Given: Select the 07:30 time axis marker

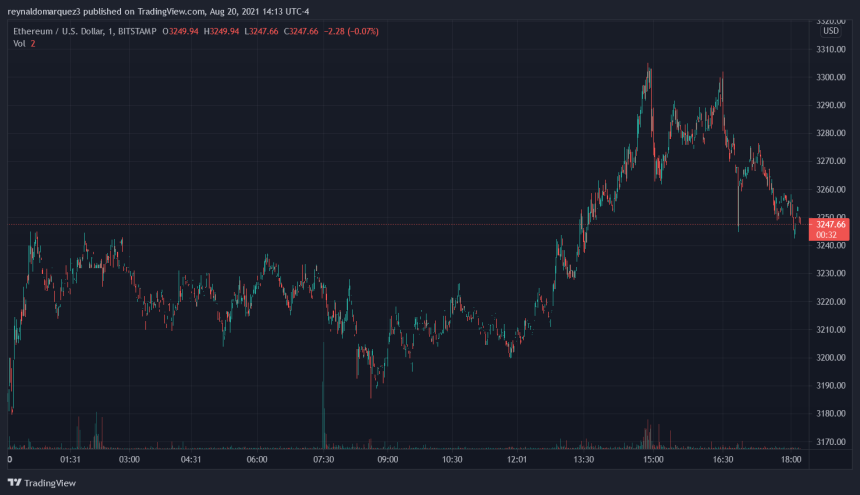Looking at the screenshot, I should point(322,460).
